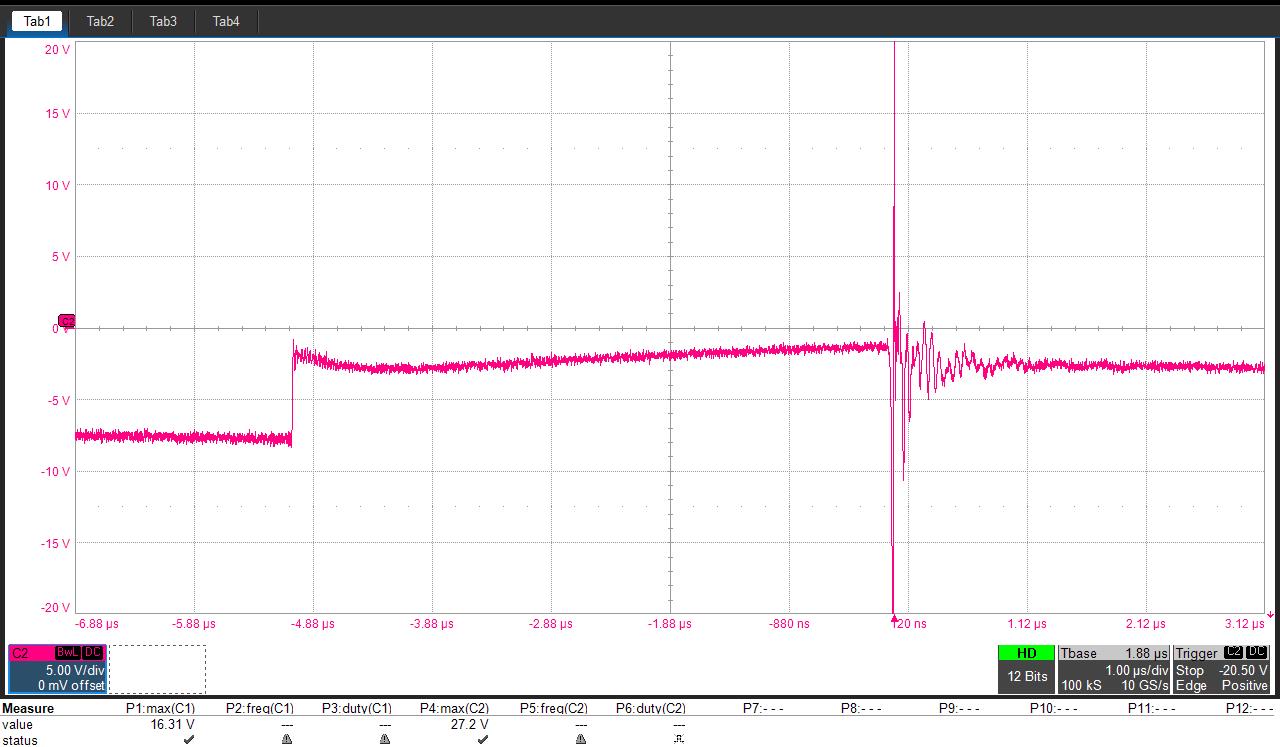The height and width of the screenshot is (747, 1280).
Task: Click the 20 V vertical axis label
Action: tap(57, 49)
